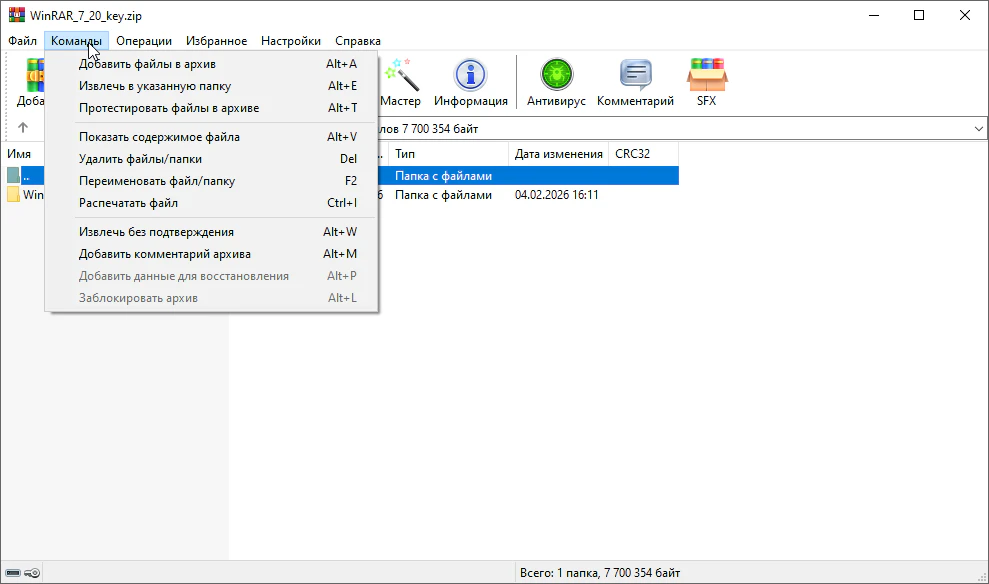
Task: Select "Протестировать файлы в архиве" menu entry
Action: [169, 108]
